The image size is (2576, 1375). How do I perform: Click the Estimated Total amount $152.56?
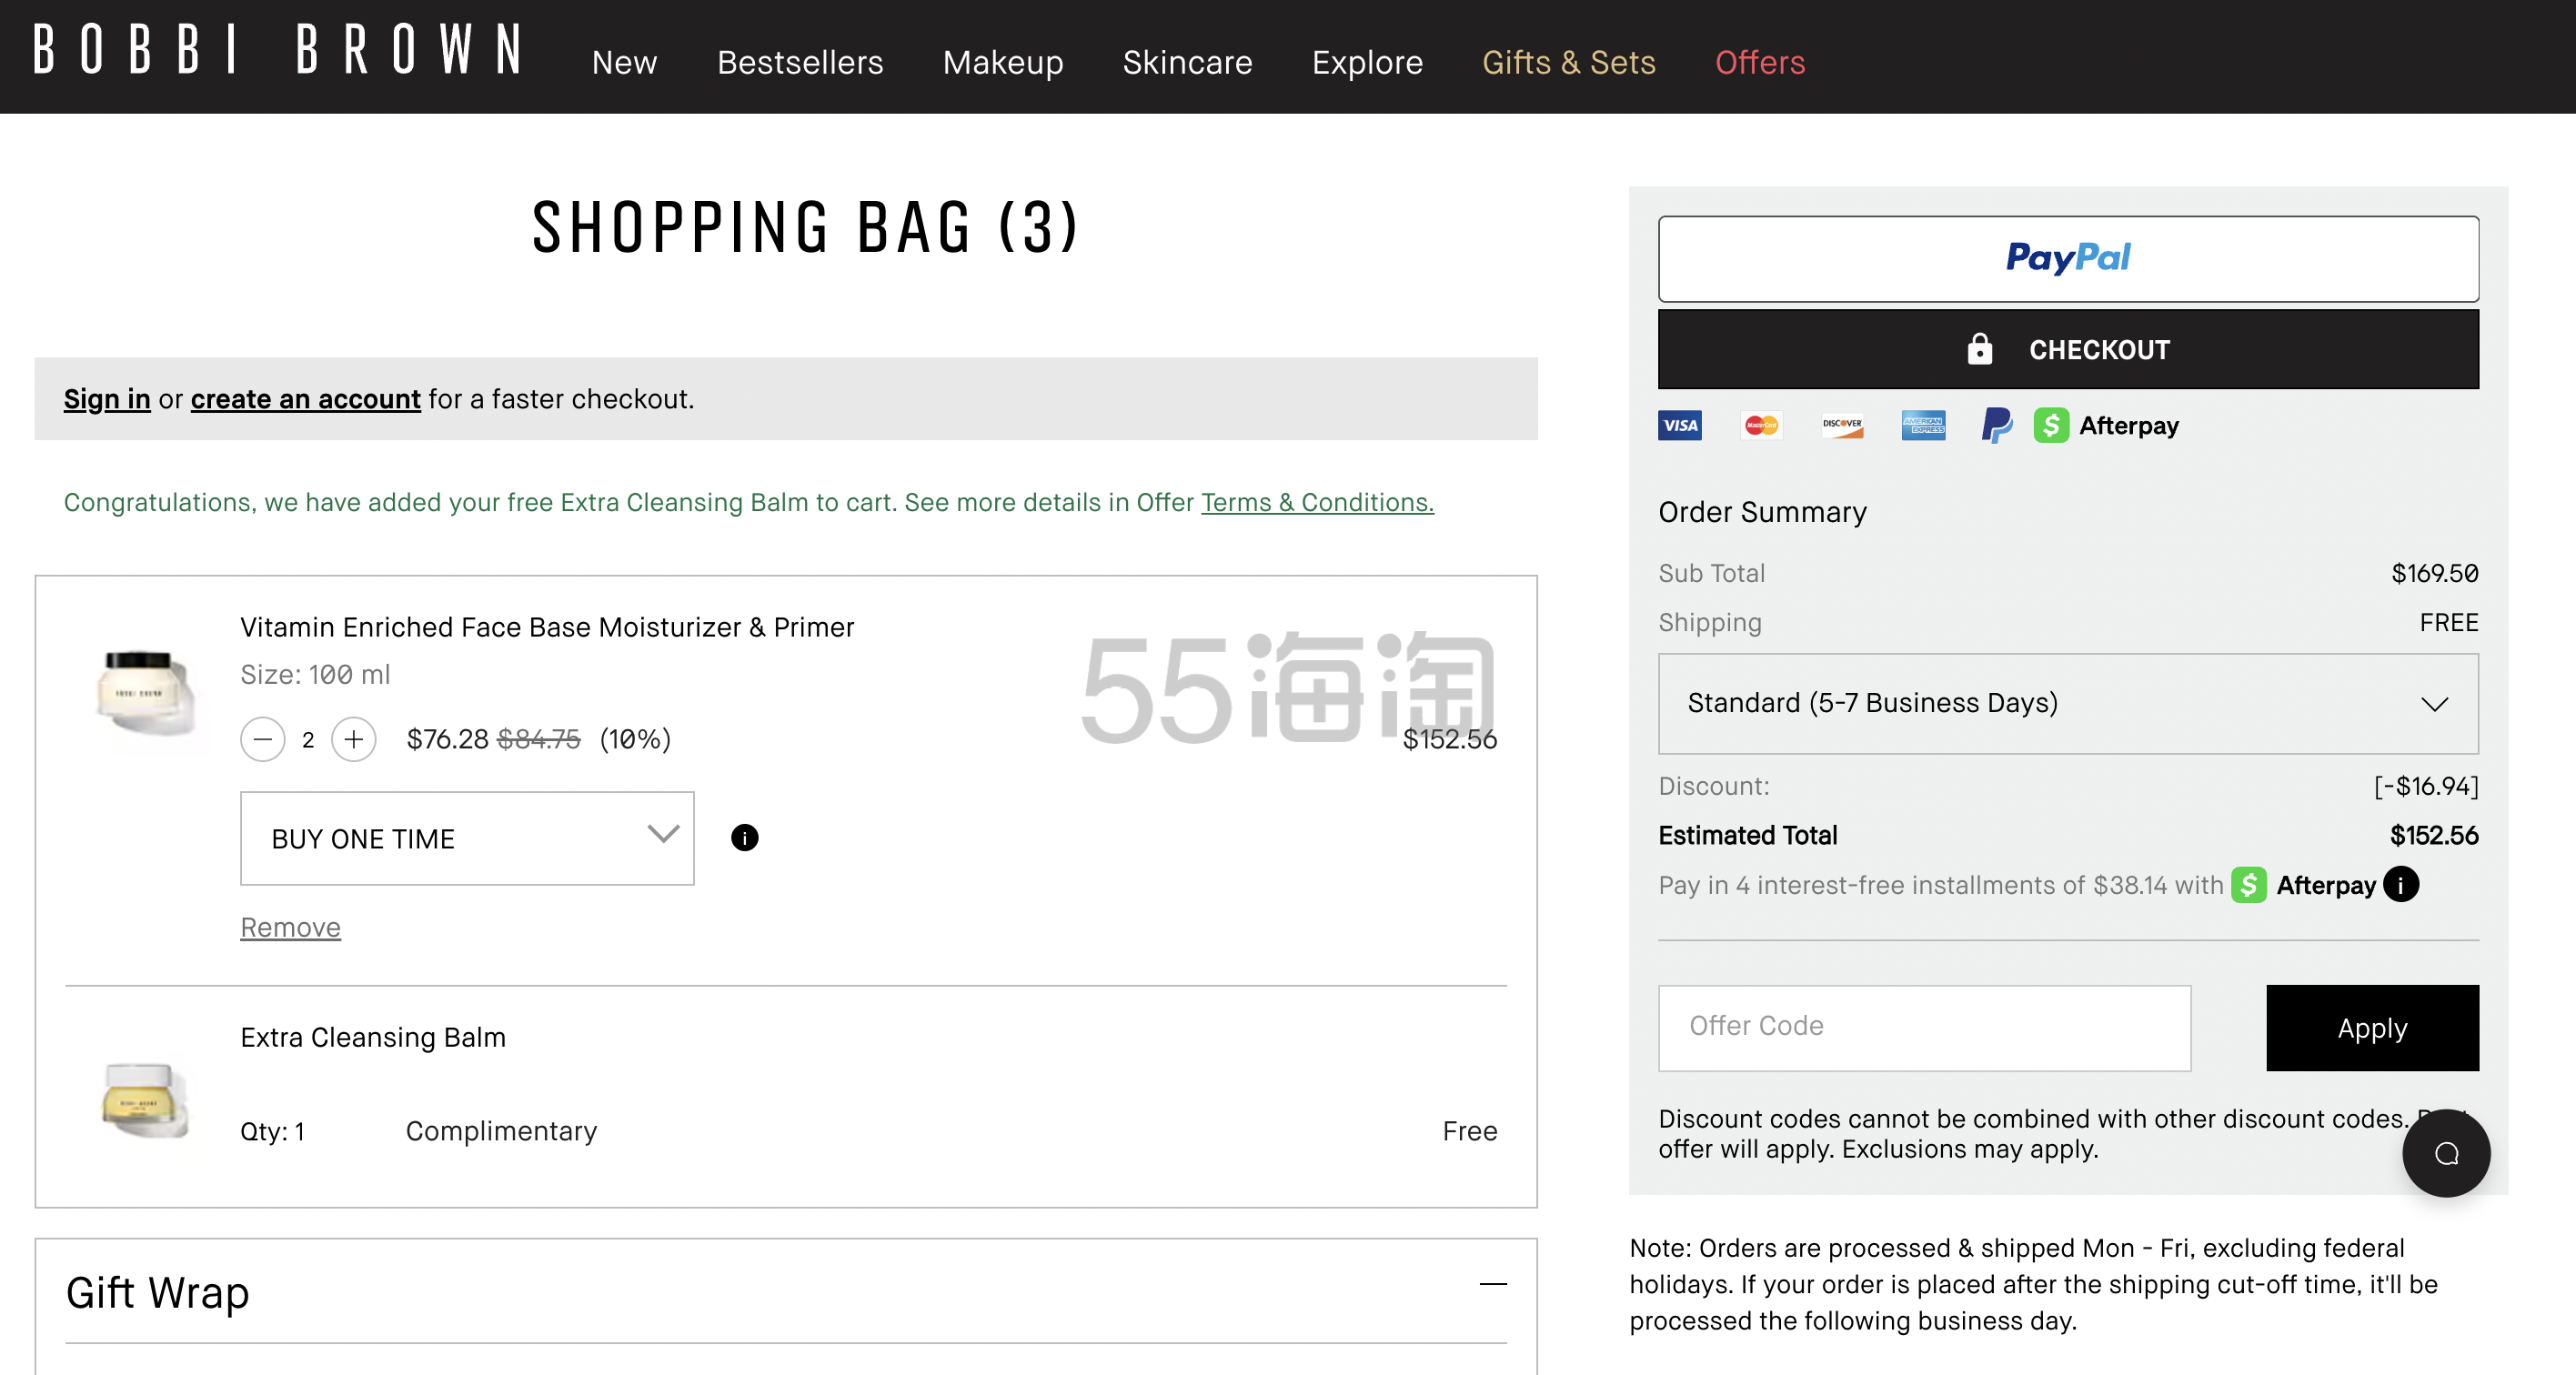[2433, 836]
